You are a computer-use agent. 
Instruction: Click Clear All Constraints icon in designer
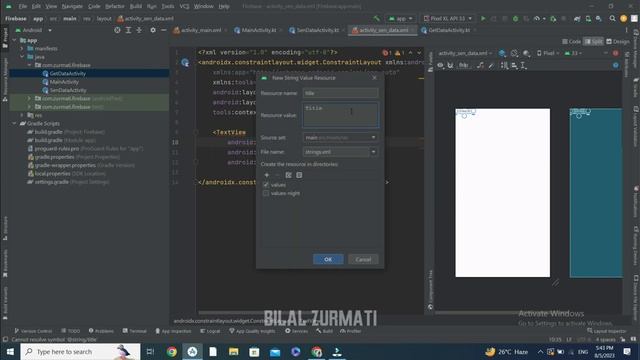[481, 65]
